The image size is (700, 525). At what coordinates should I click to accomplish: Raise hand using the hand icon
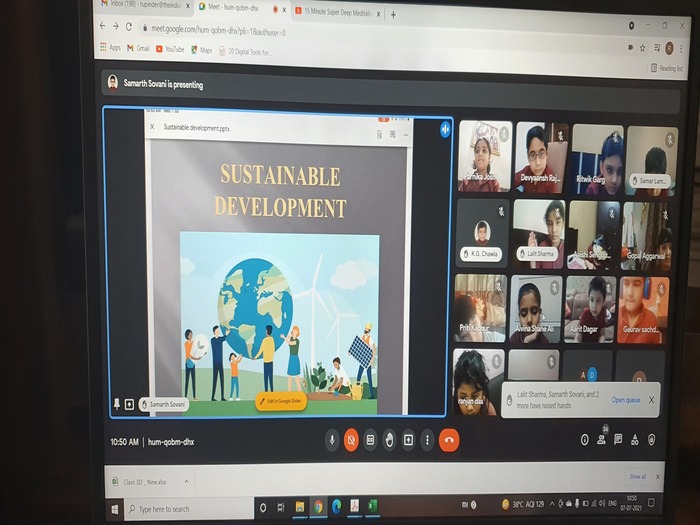pos(389,440)
